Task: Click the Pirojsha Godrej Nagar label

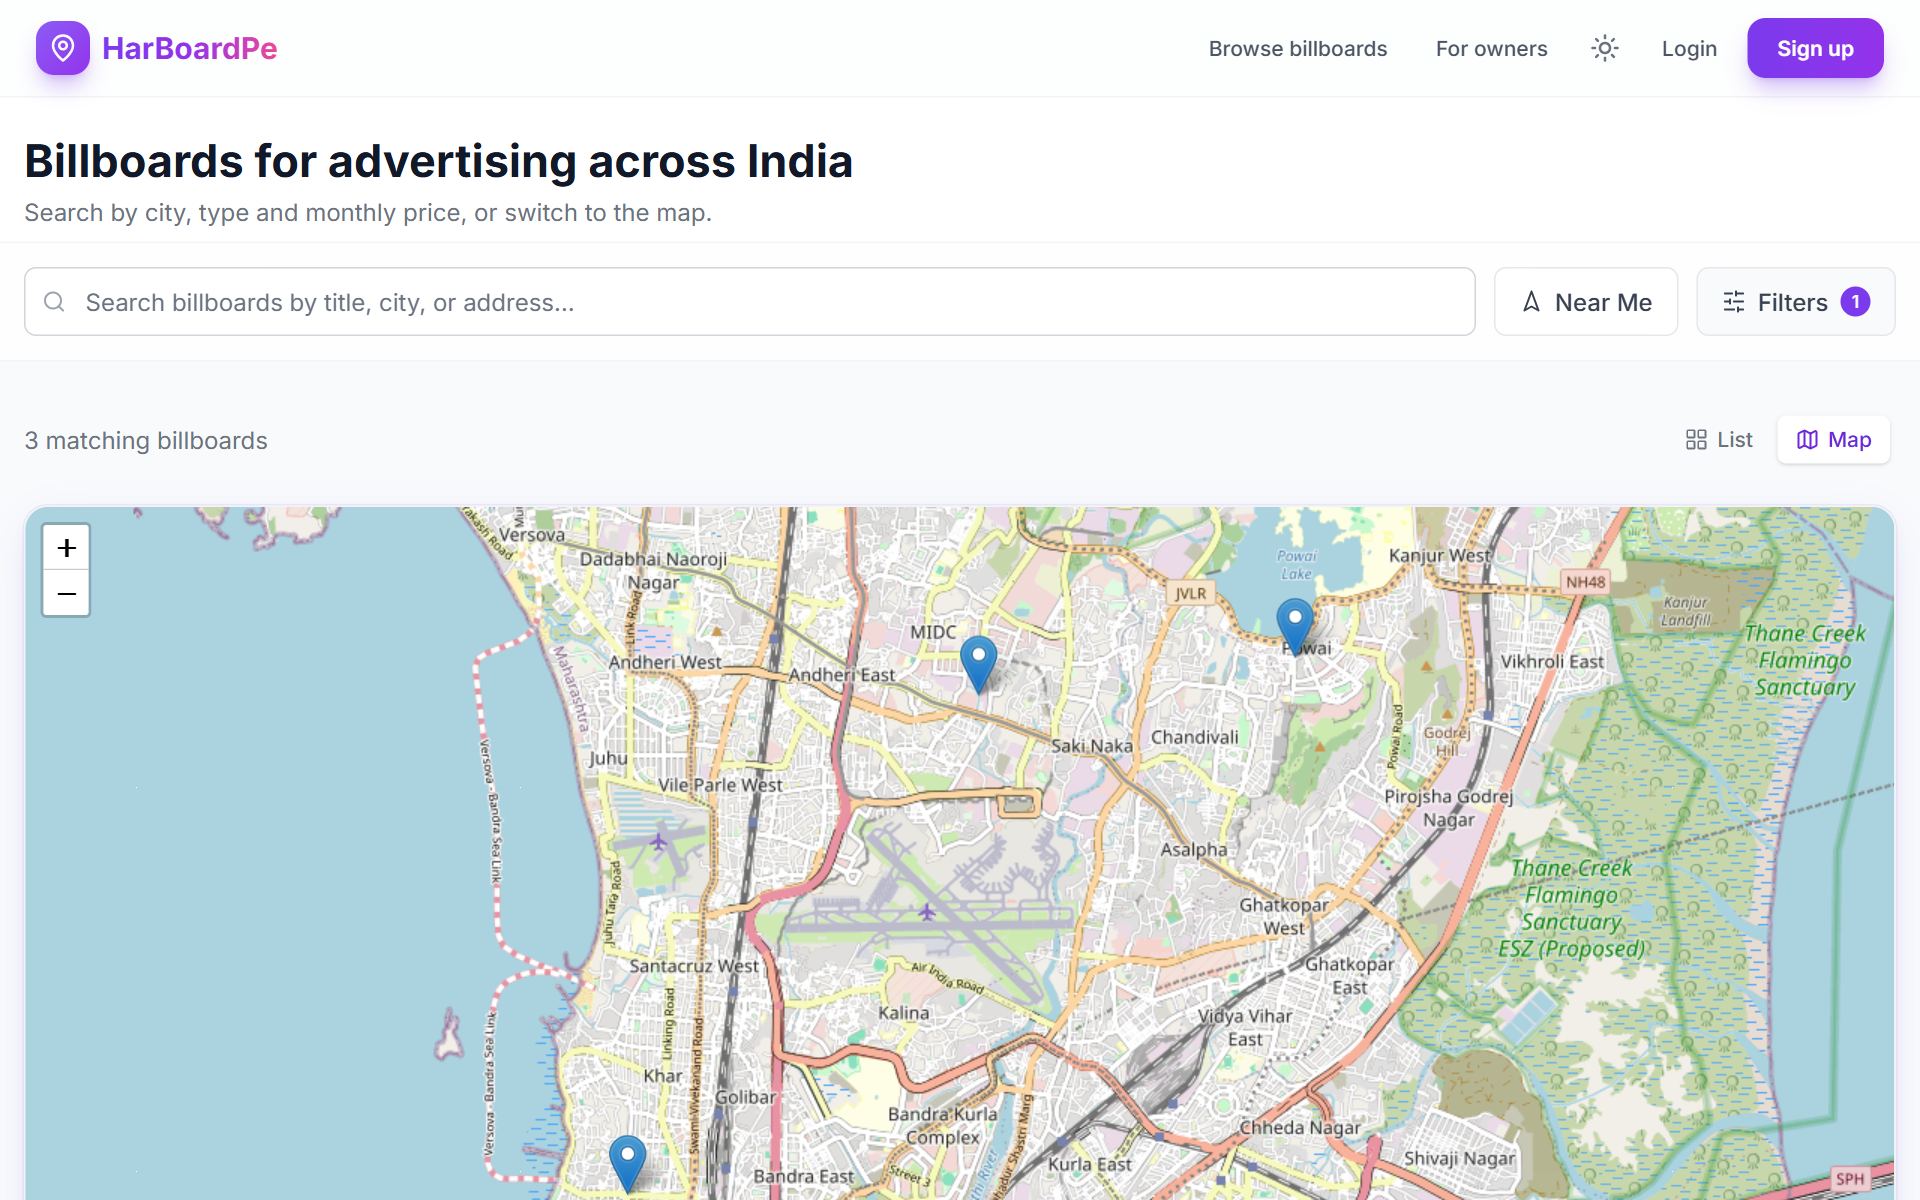Action: click(x=1448, y=808)
